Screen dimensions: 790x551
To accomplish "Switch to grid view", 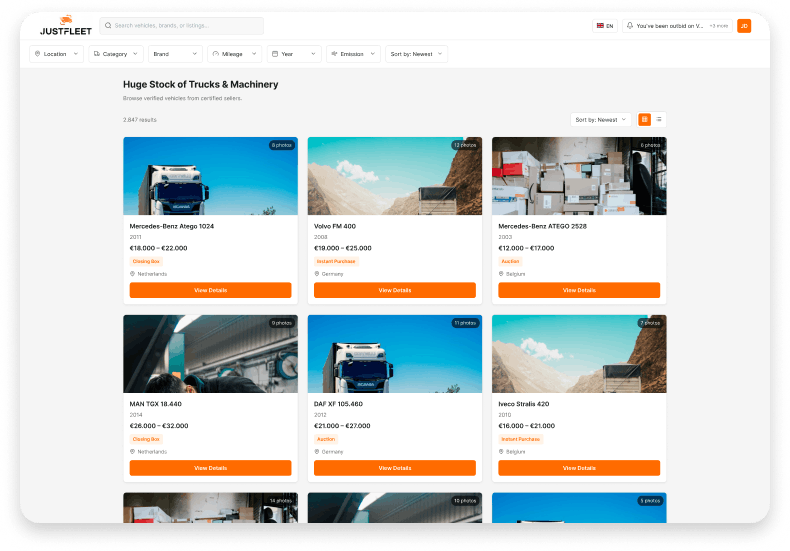I will point(644,119).
